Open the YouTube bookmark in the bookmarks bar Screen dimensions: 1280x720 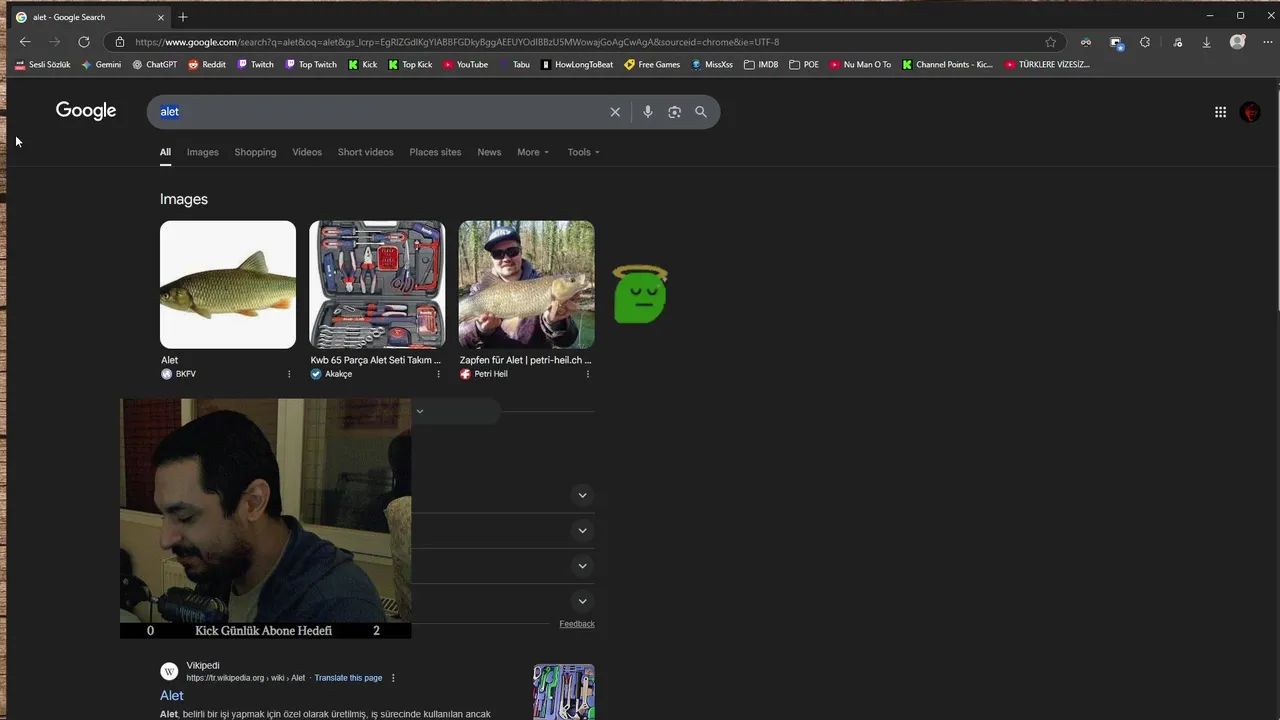pyautogui.click(x=465, y=64)
